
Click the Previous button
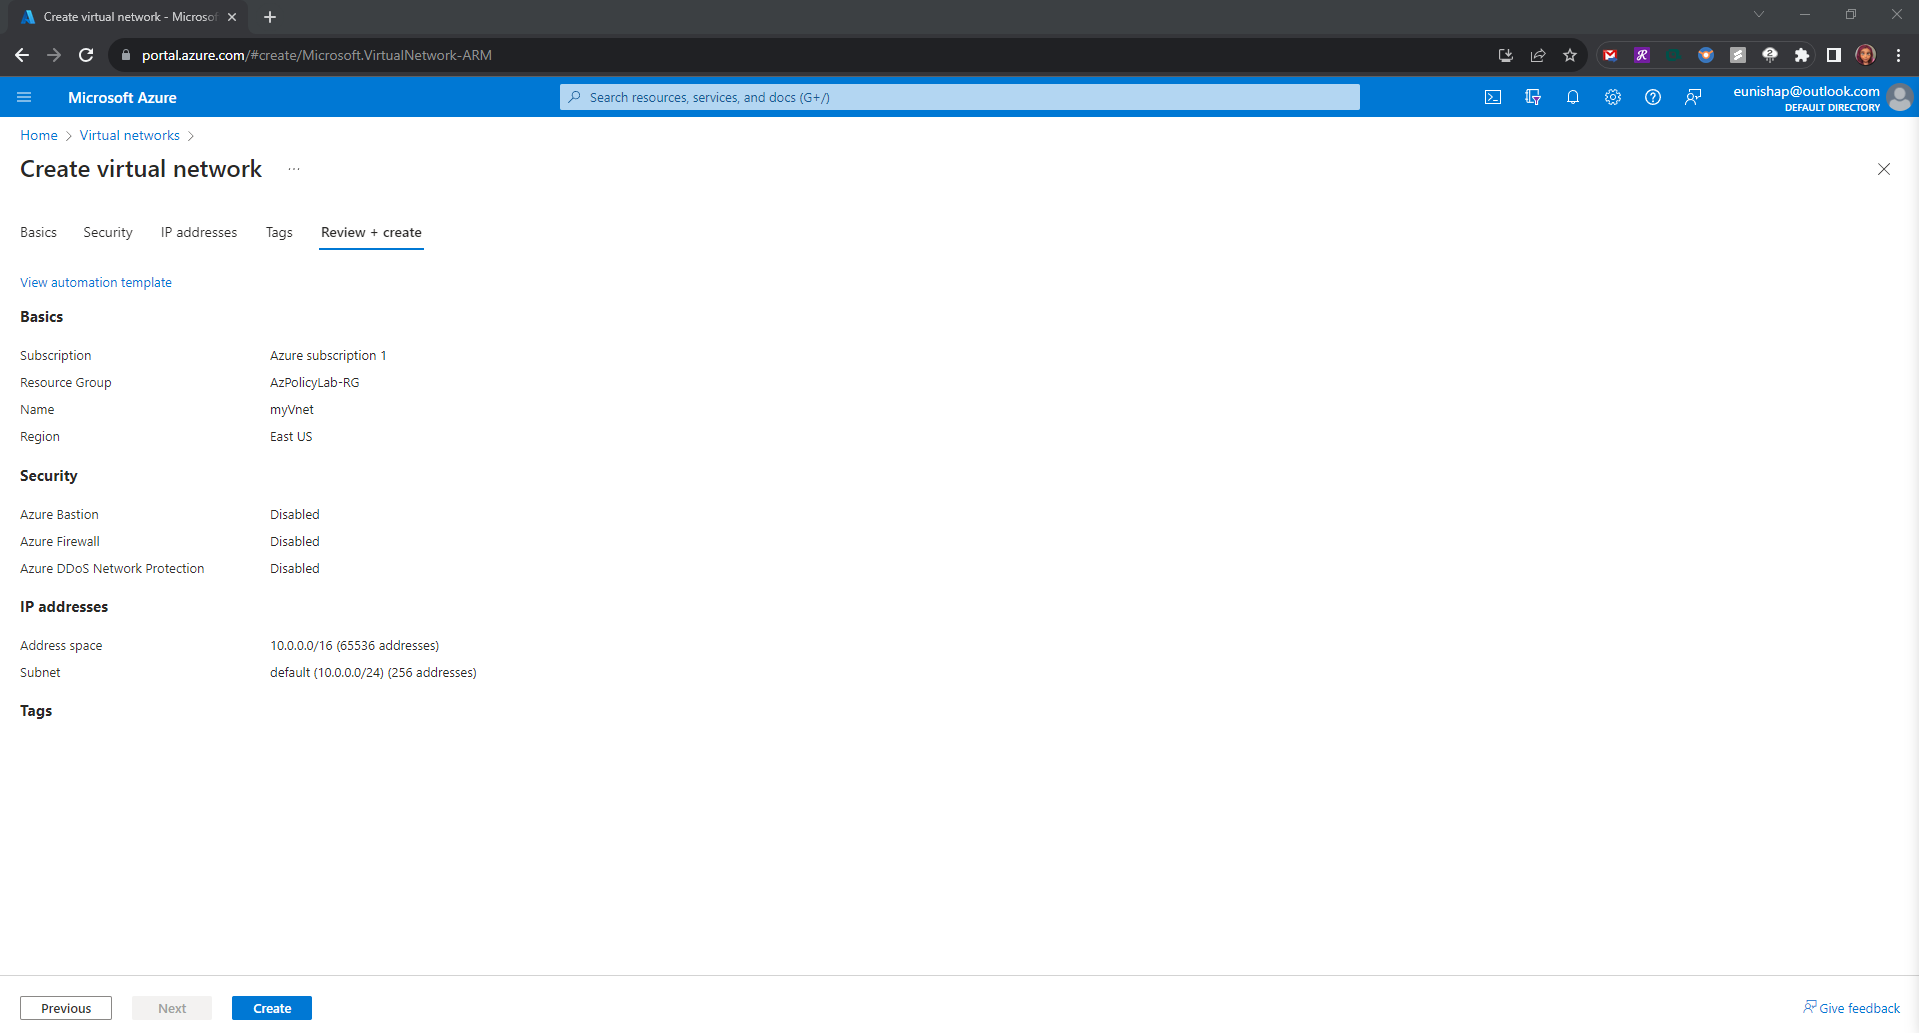click(66, 1008)
